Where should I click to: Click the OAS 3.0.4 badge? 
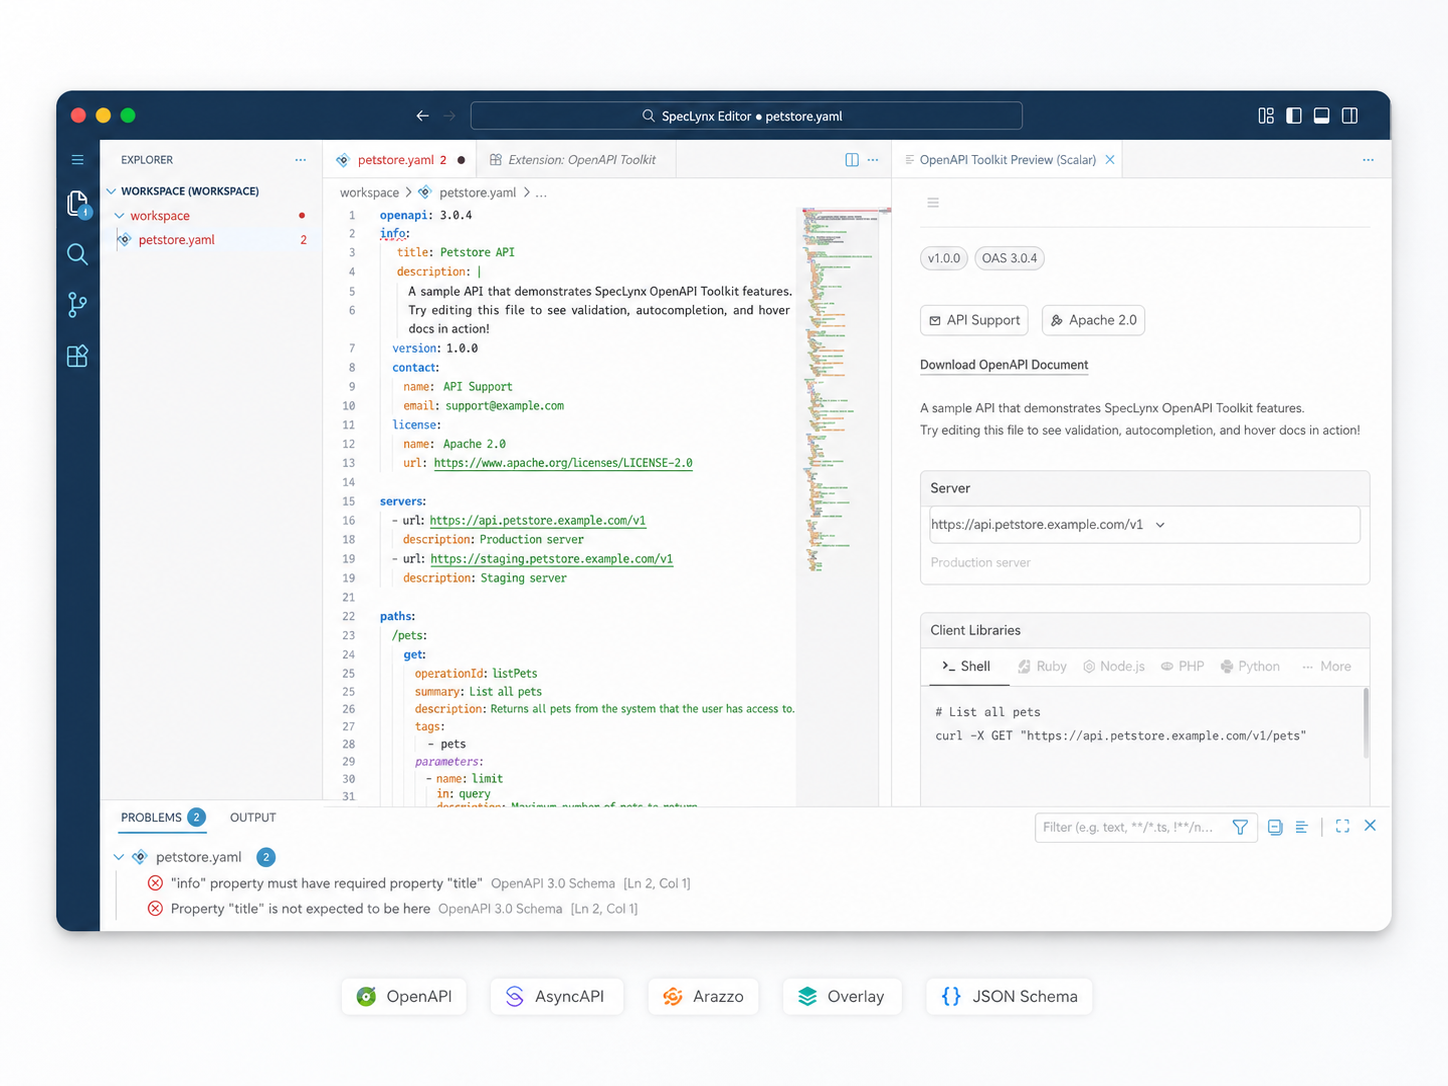click(1009, 258)
